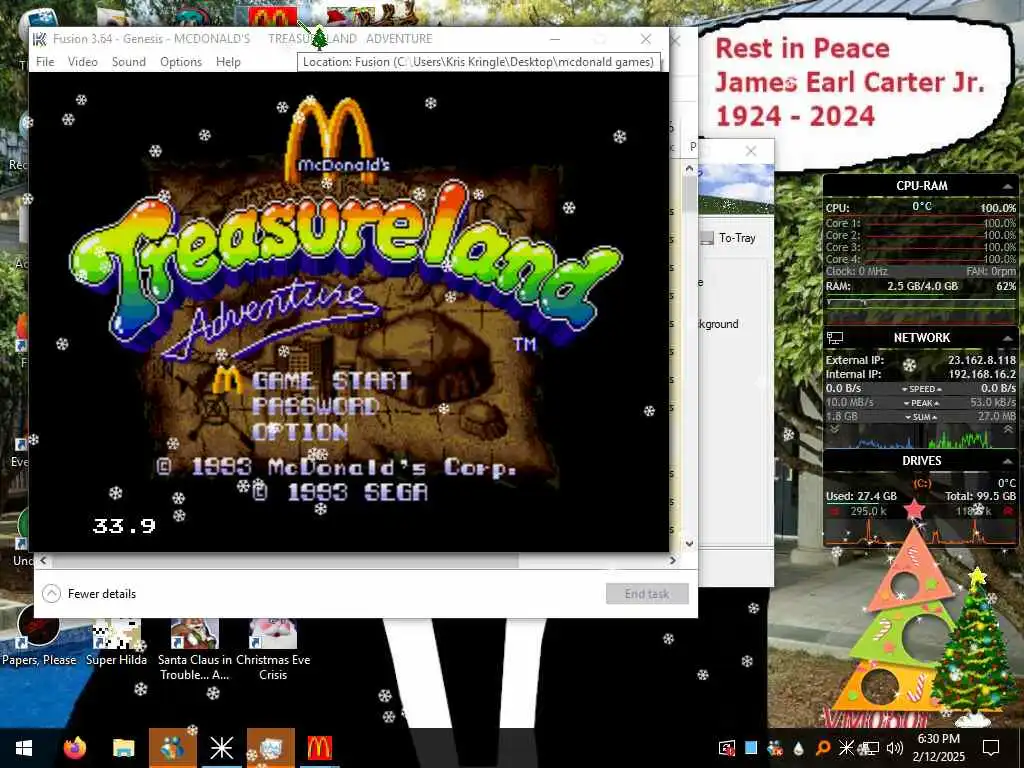Open the Video menu in Fusion
This screenshot has height=768, width=1024.
(x=82, y=61)
